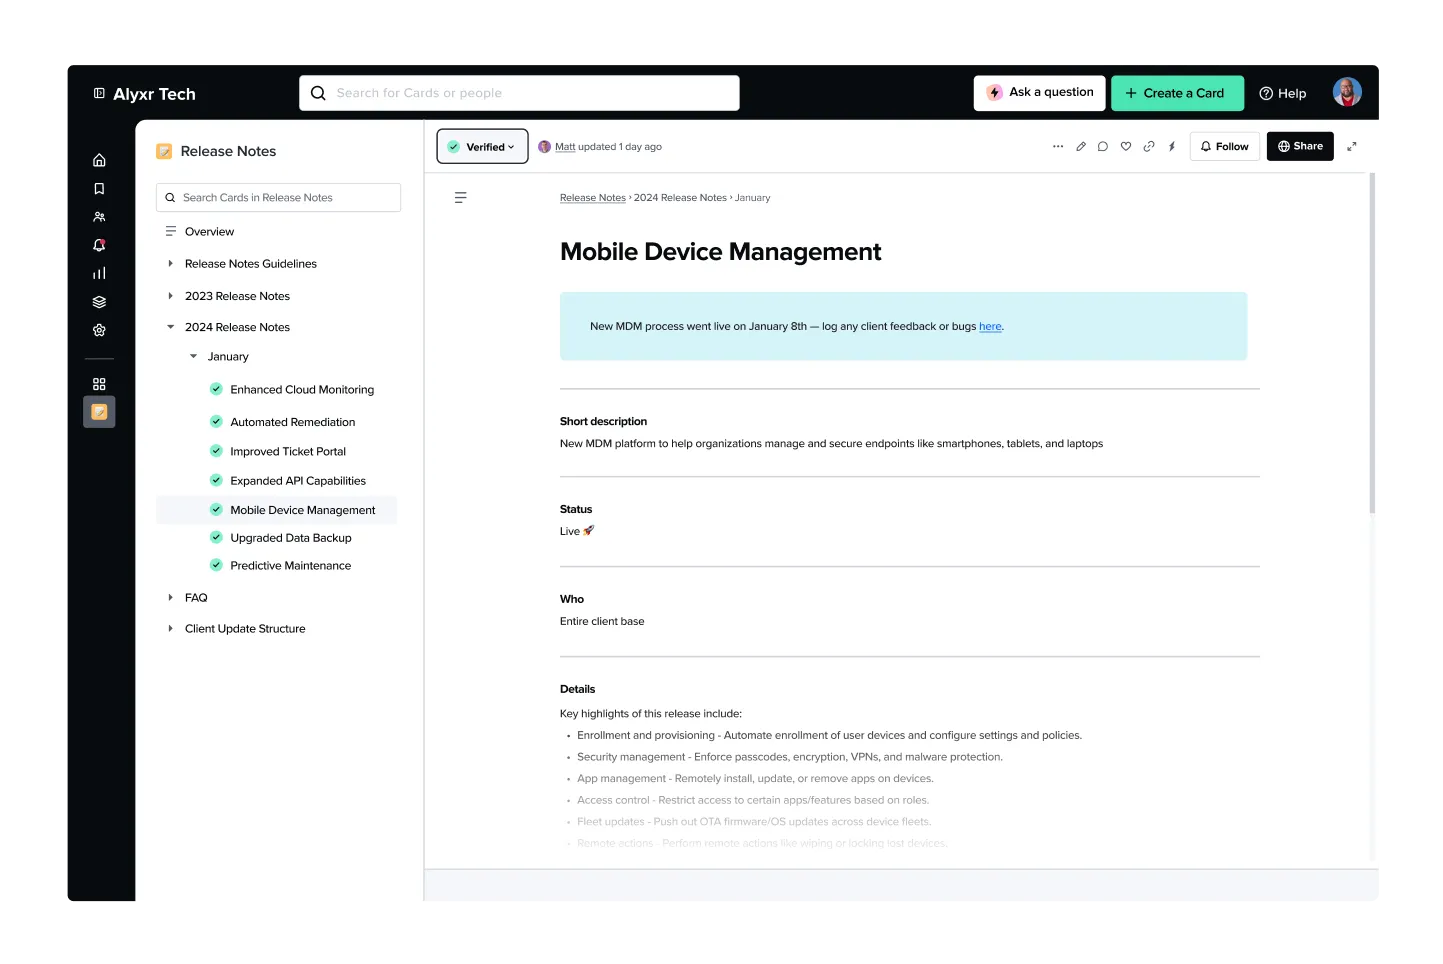Image resolution: width=1443 pixels, height=964 pixels.
Task: Go Home using the house icon
Action: [99, 159]
